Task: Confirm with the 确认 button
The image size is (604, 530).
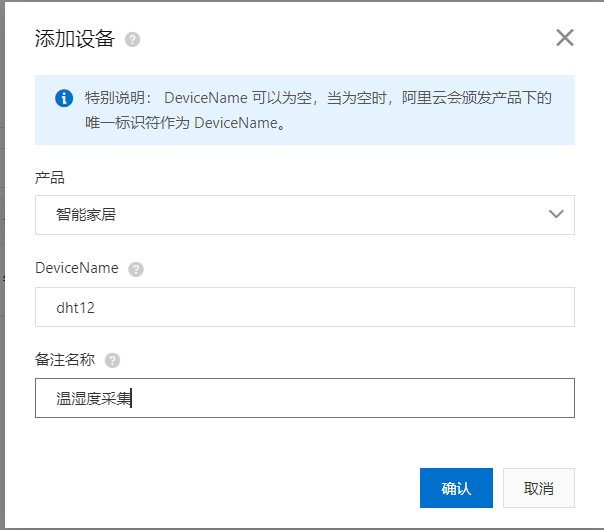Action: coord(456,488)
